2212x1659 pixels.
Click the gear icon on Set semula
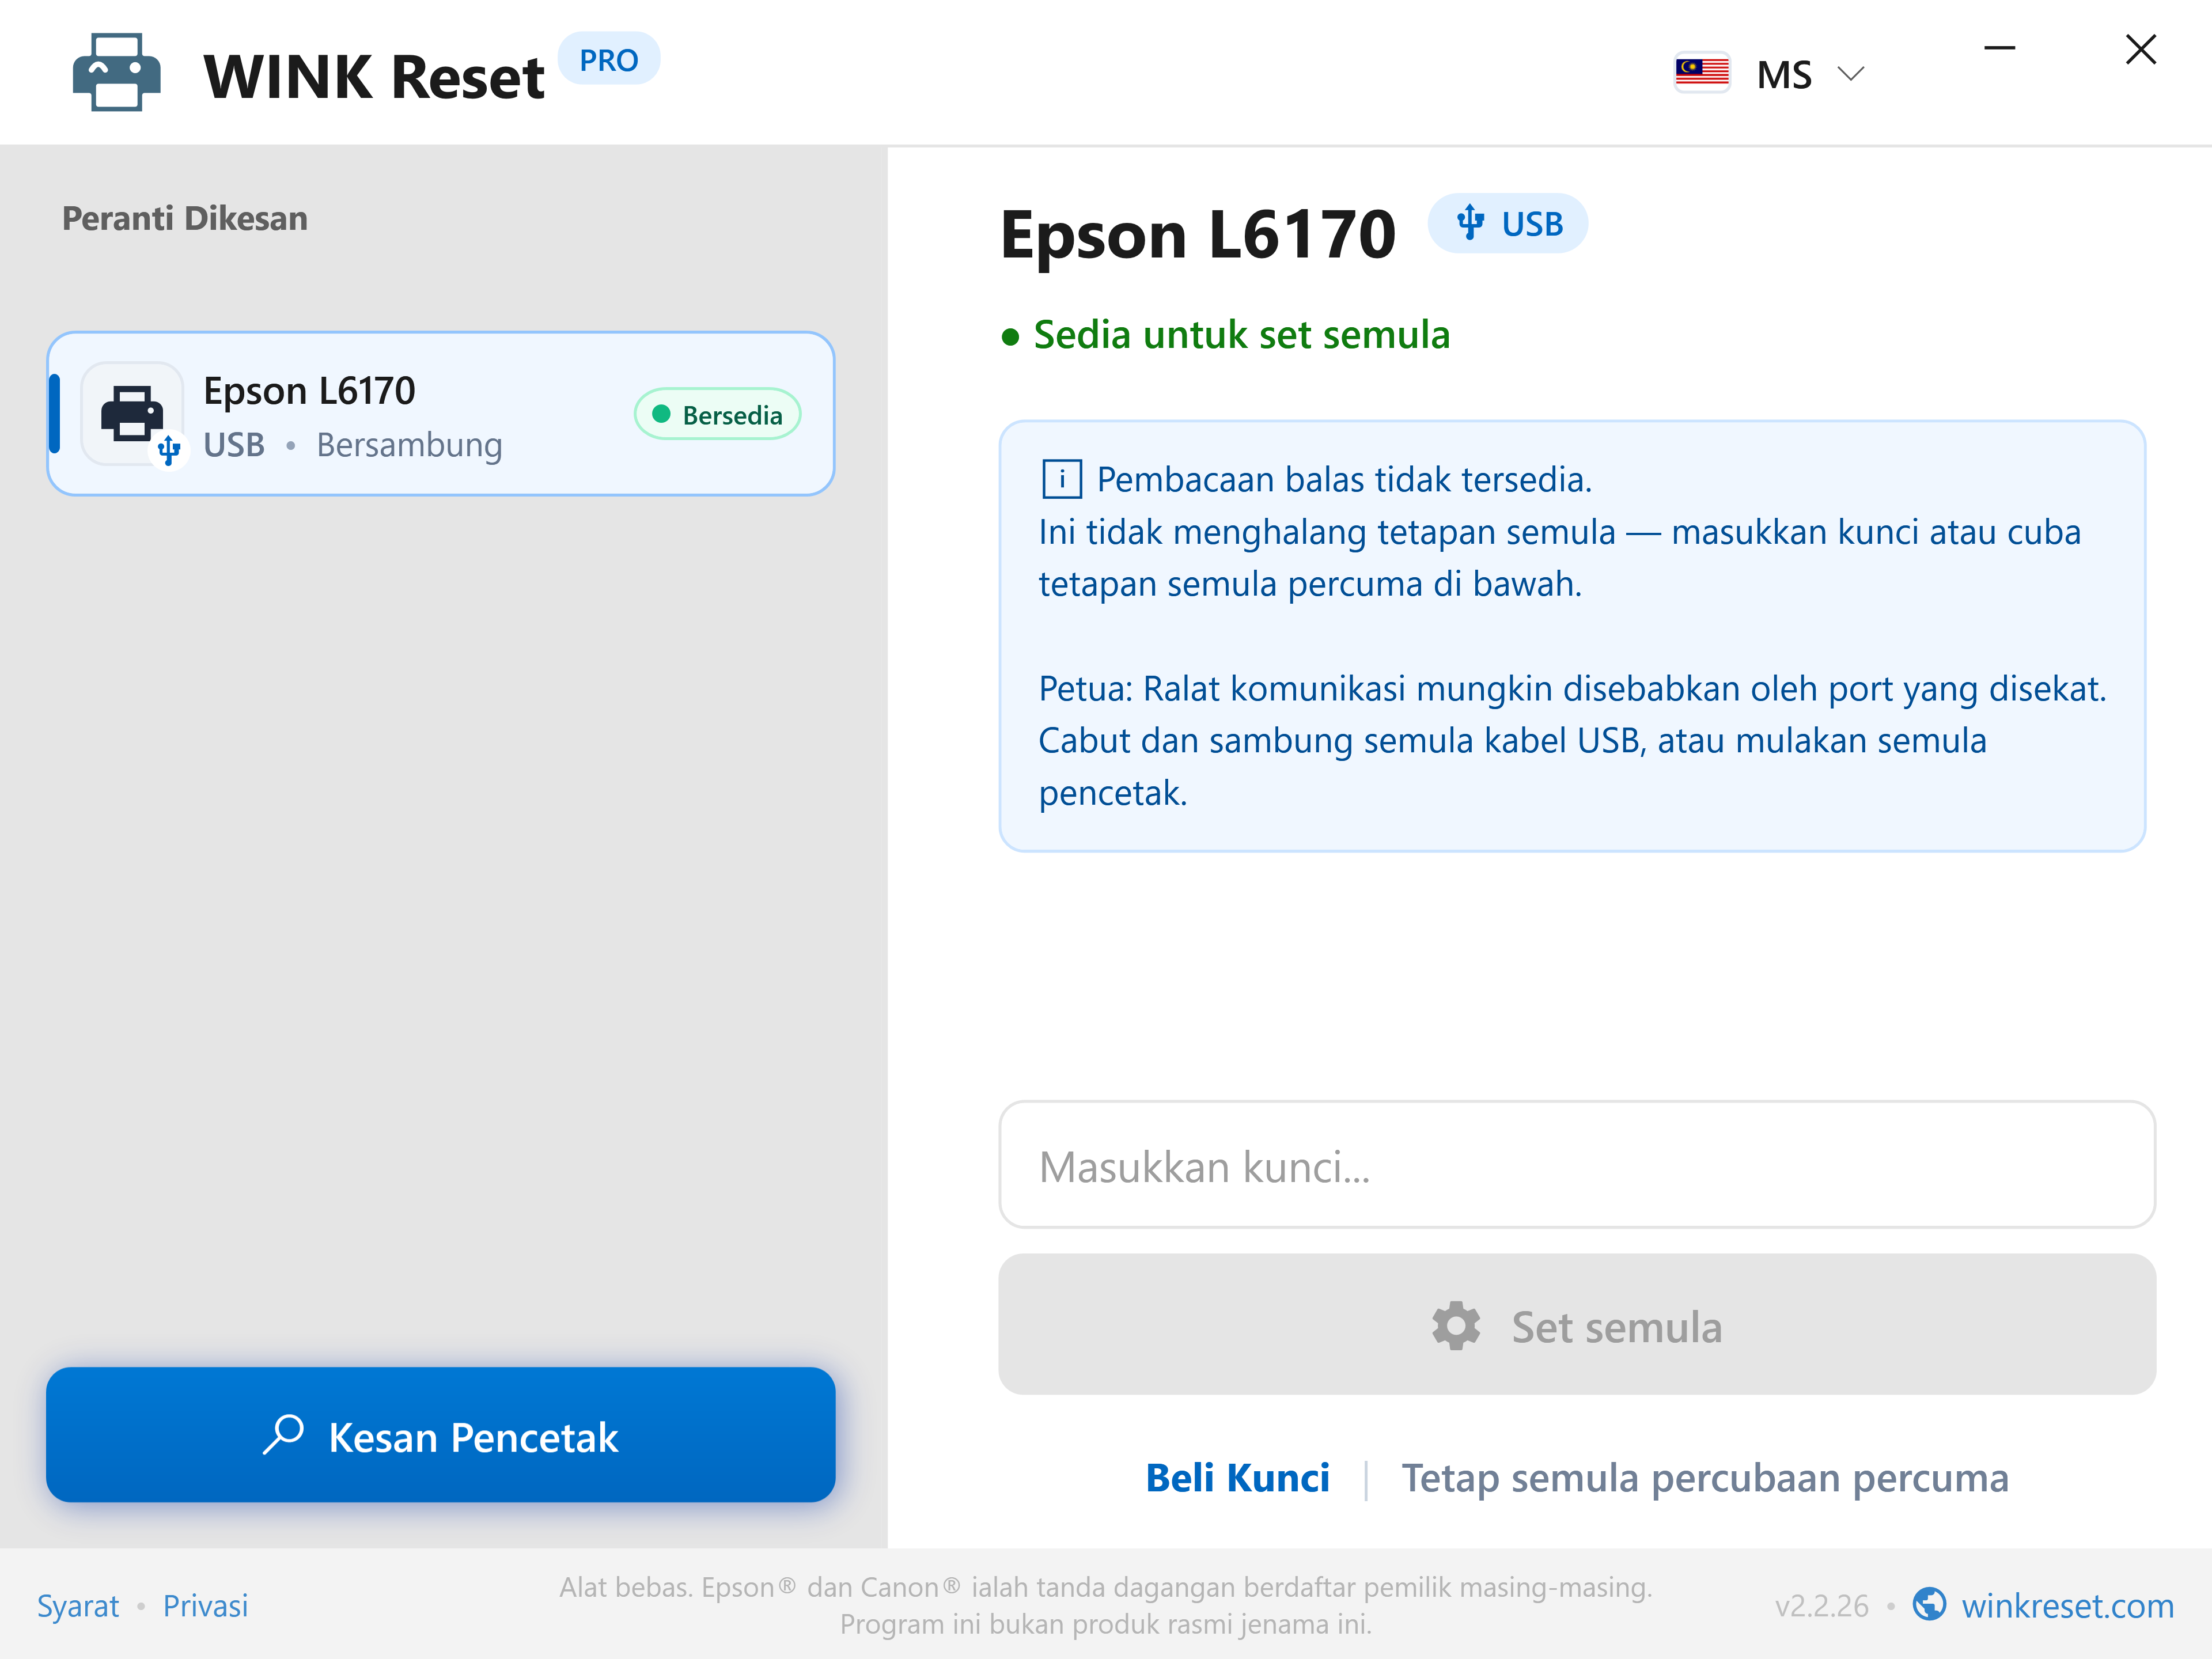click(1456, 1326)
